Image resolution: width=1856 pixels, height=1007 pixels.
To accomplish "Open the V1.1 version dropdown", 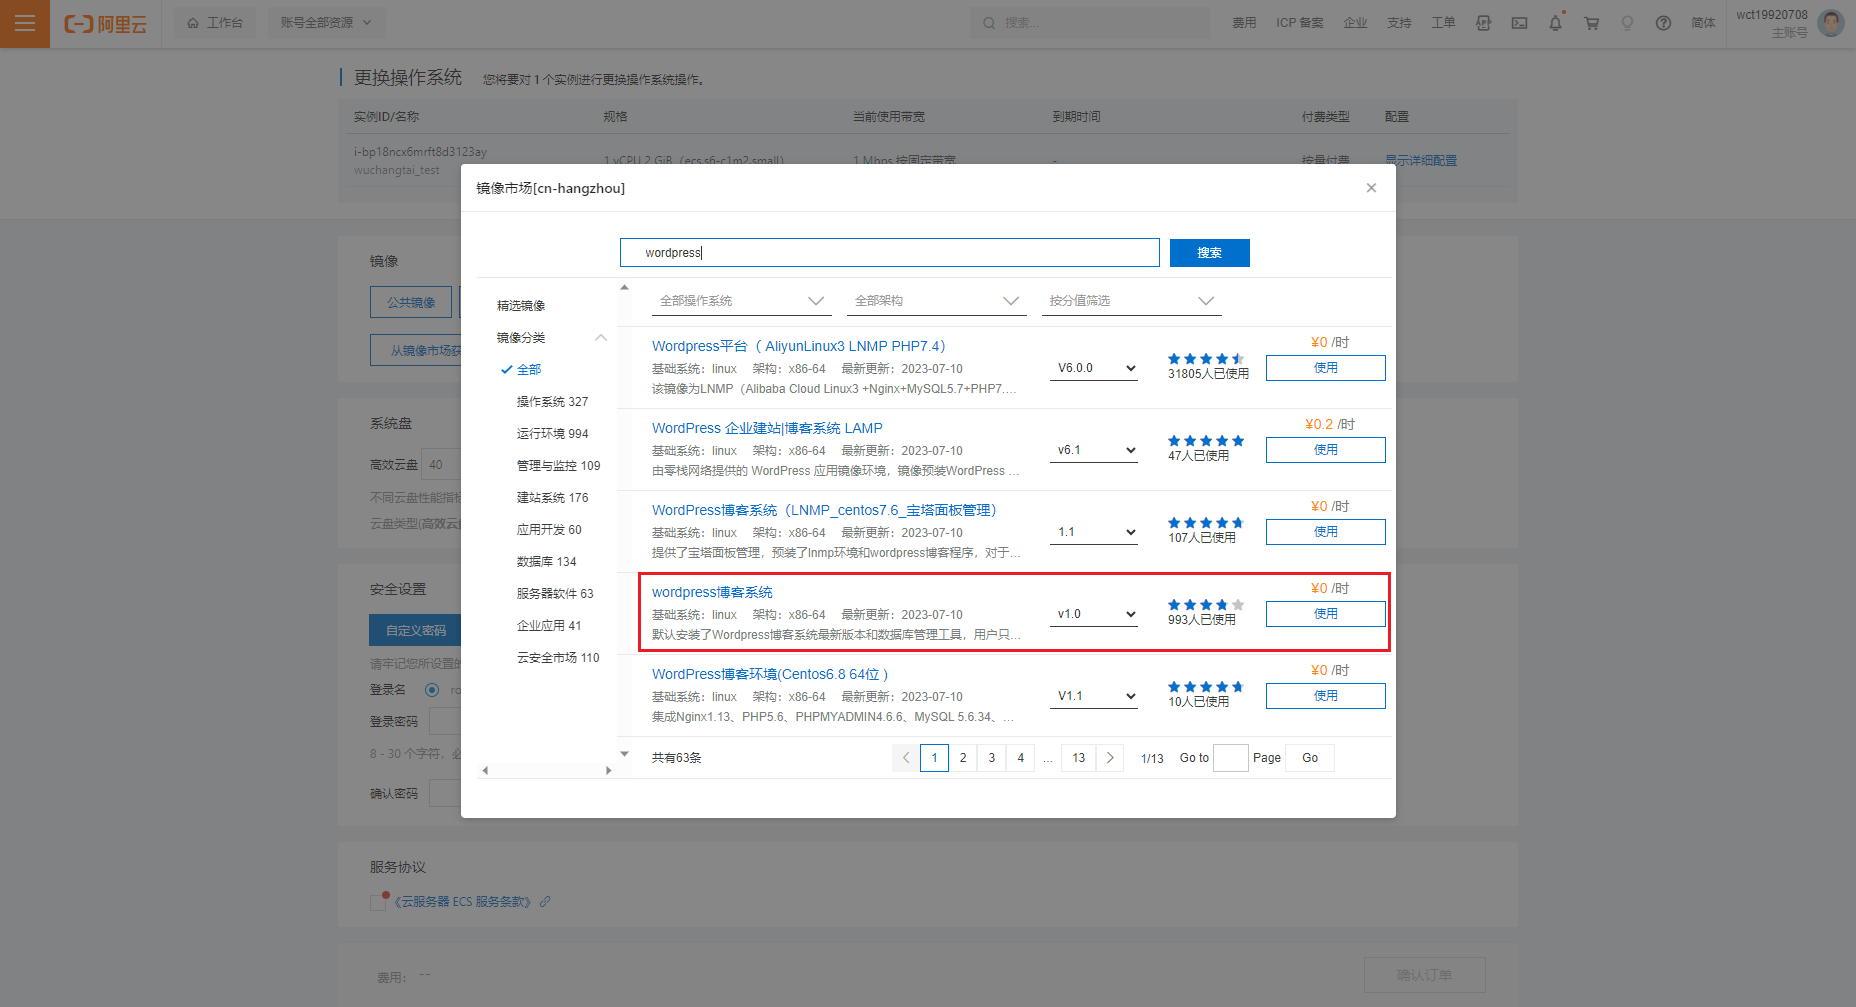I will pyautogui.click(x=1095, y=696).
